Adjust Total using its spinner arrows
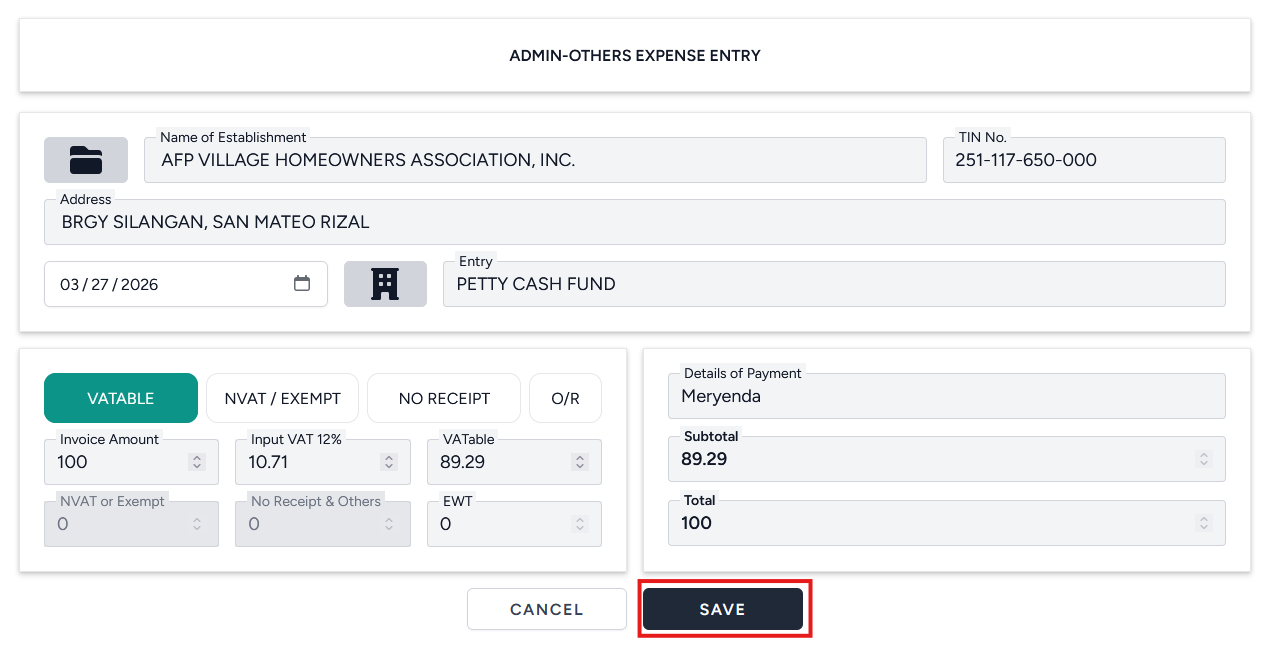The width and height of the screenshot is (1269, 647). click(1204, 523)
